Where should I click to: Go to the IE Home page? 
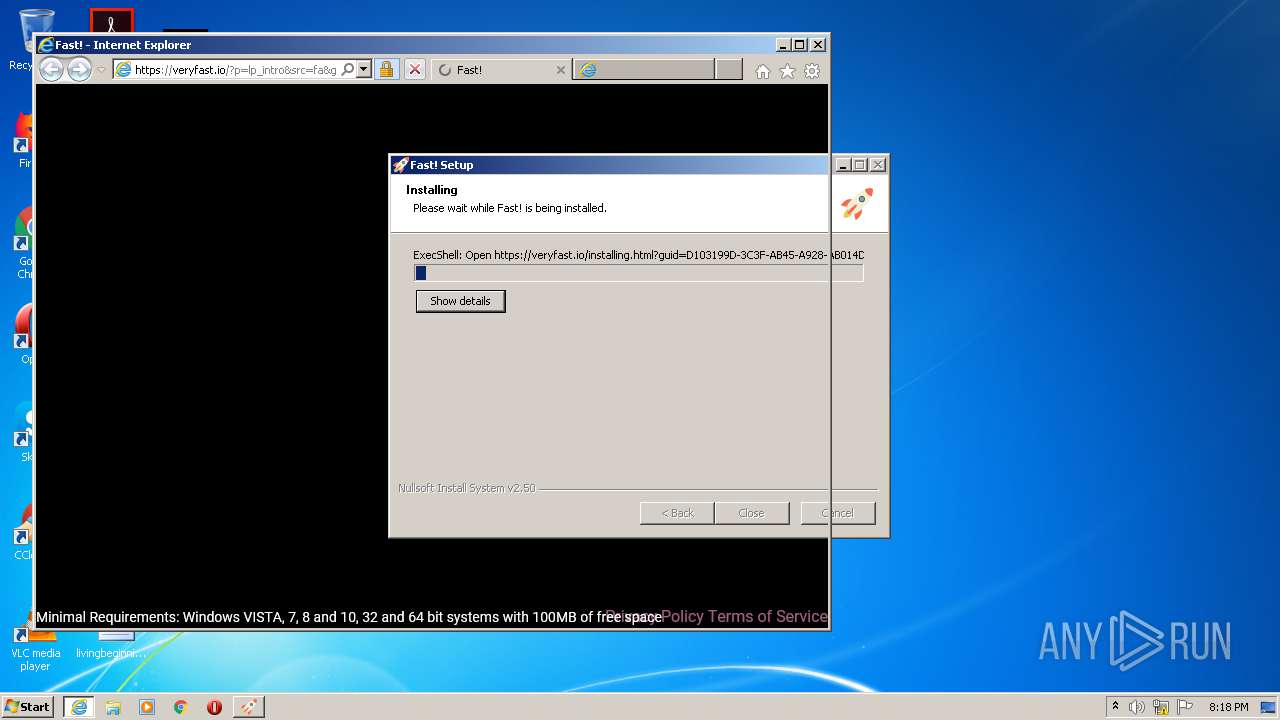pyautogui.click(x=763, y=71)
